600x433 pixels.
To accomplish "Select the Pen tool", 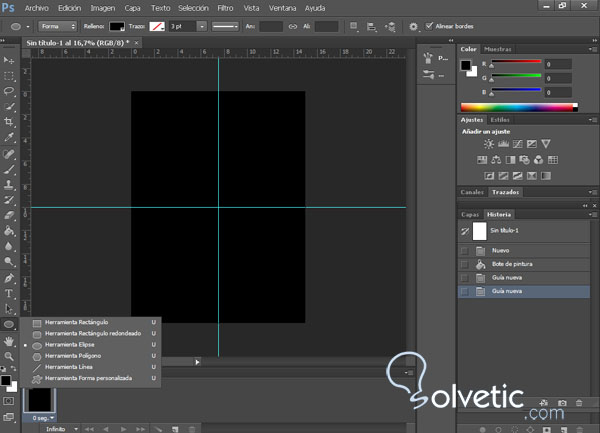I will pos(9,277).
